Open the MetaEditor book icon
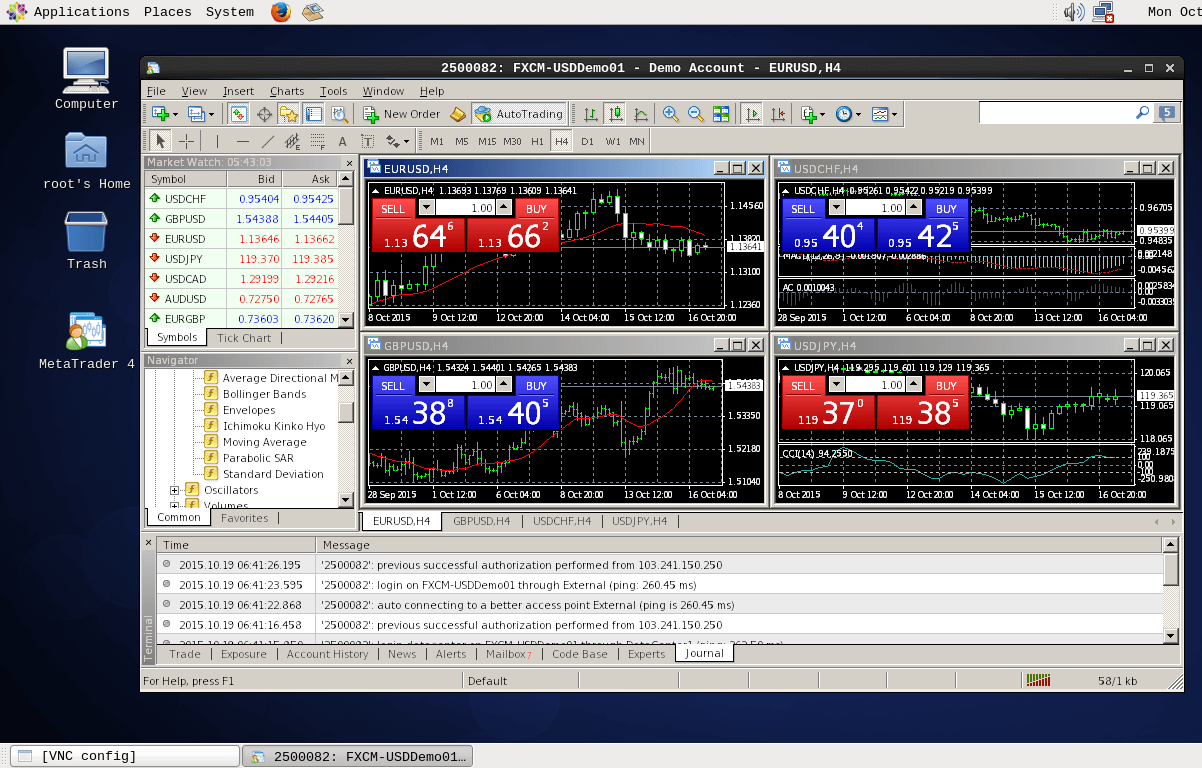Screen dimensions: 1202x768 coord(458,114)
